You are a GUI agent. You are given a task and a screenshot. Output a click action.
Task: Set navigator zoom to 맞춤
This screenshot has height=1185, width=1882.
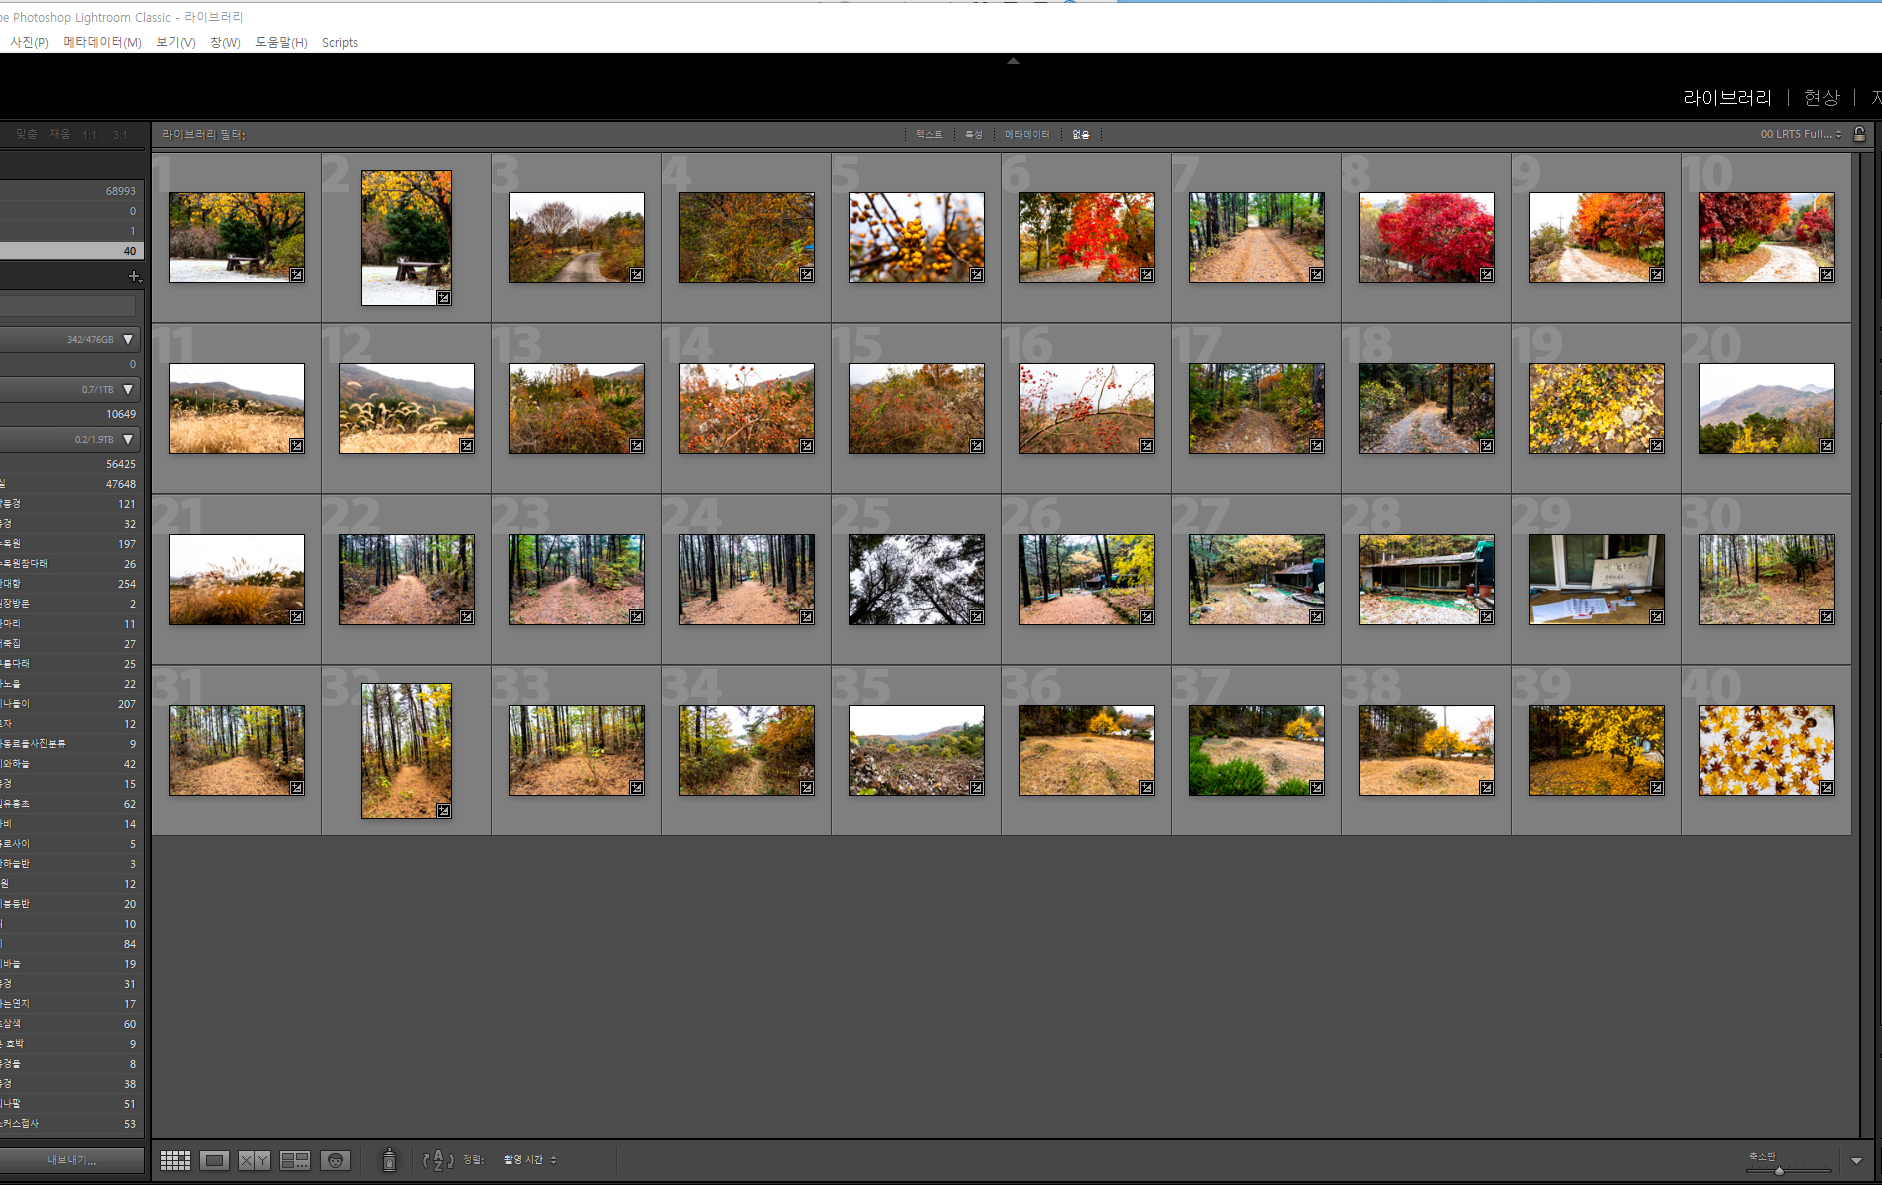point(26,134)
